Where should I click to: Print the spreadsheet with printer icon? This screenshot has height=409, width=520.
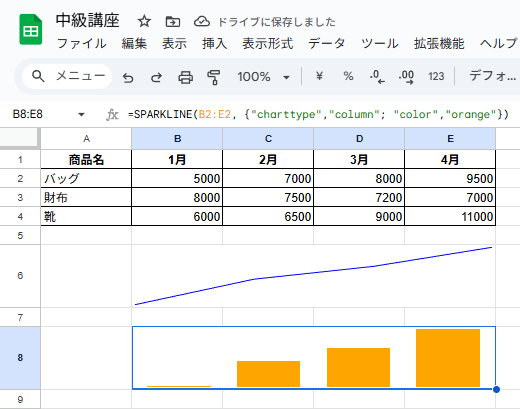point(185,77)
